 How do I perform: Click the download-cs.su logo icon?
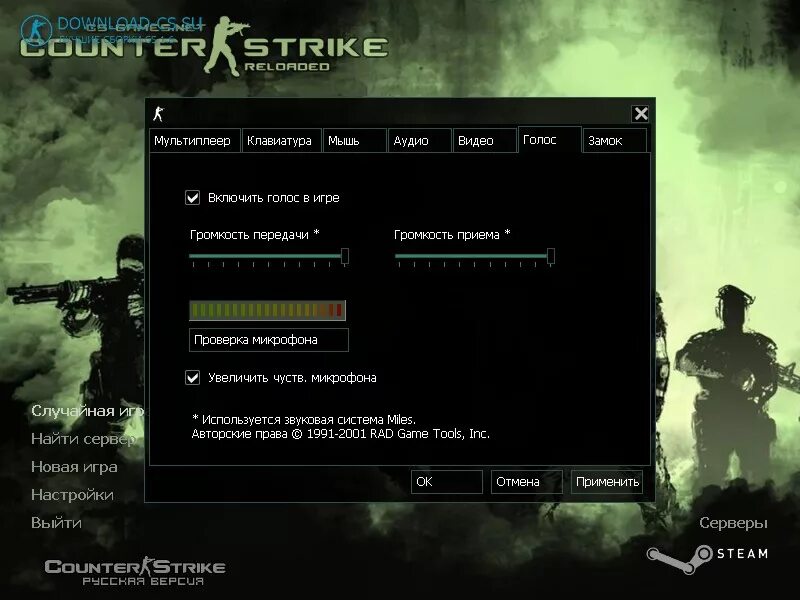pyautogui.click(x=36, y=31)
